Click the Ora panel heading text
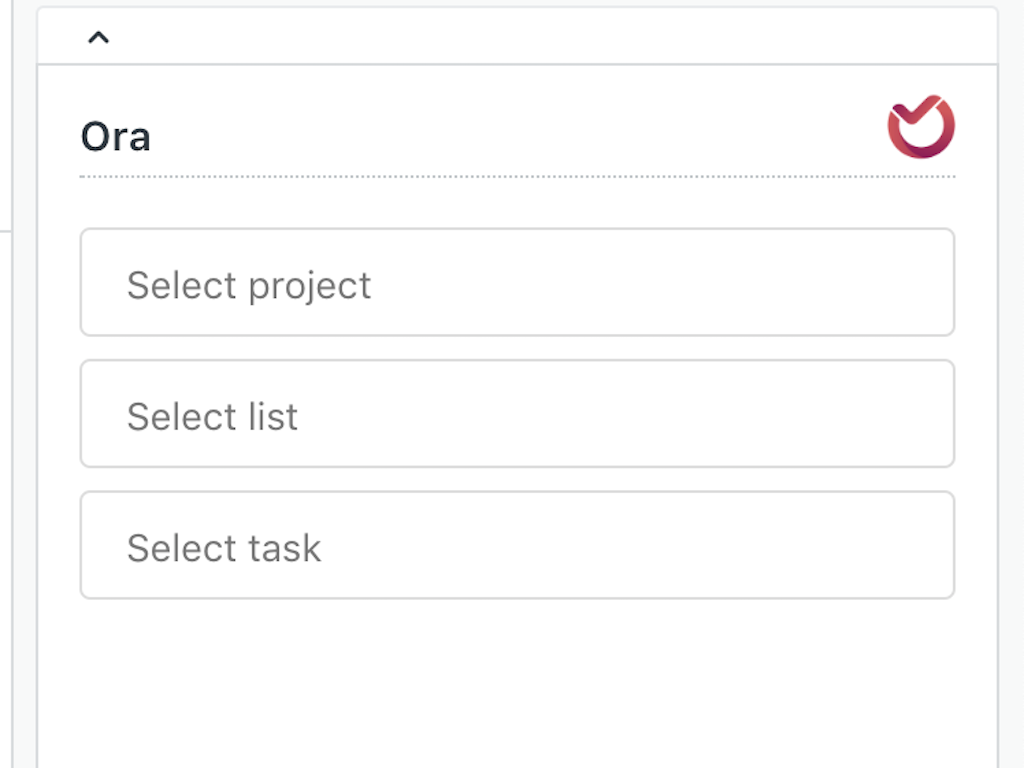 [116, 137]
